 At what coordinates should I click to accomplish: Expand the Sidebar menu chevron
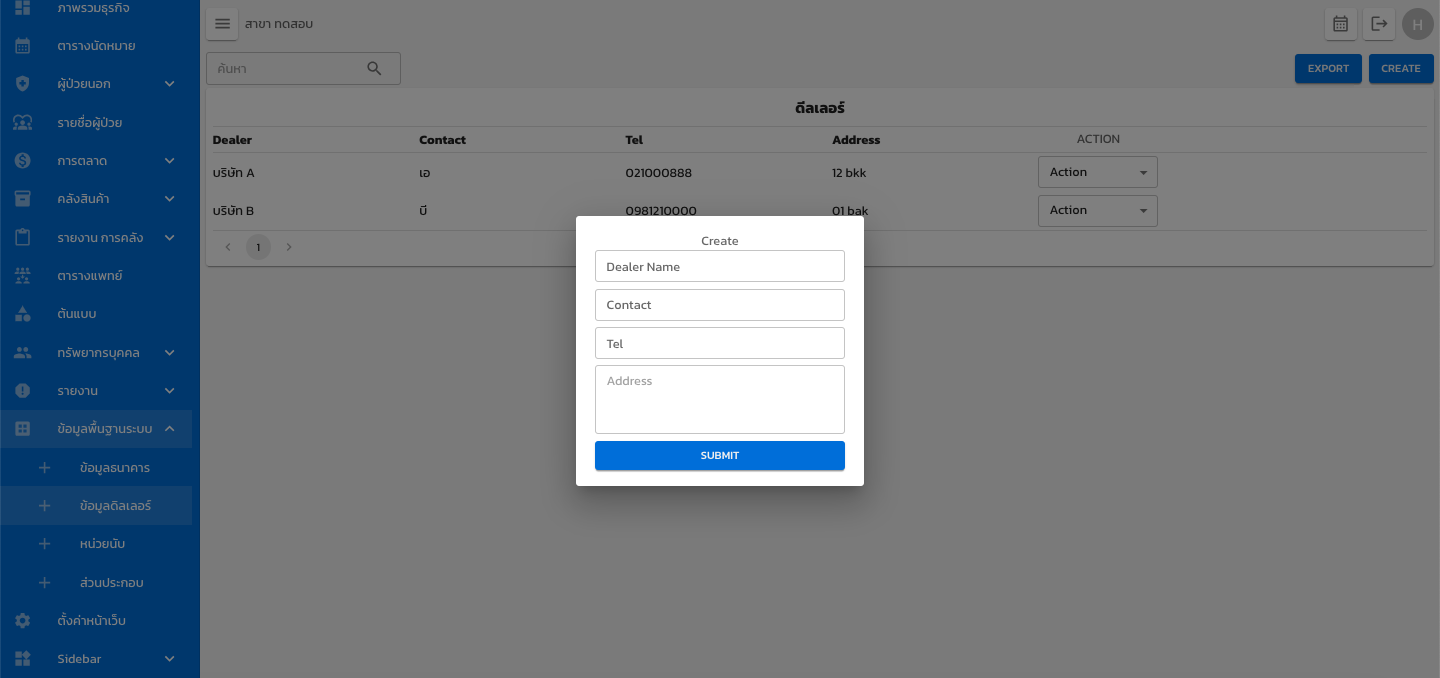pyautogui.click(x=170, y=659)
